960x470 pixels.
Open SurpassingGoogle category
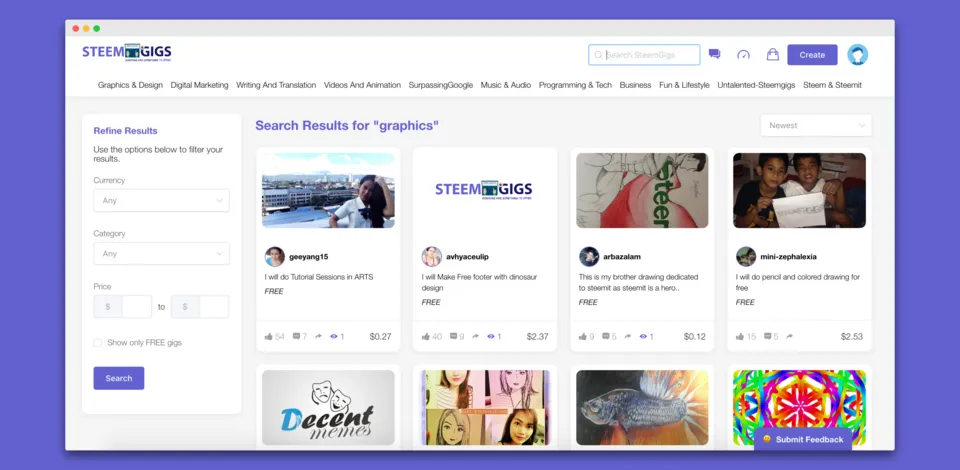click(x=441, y=85)
